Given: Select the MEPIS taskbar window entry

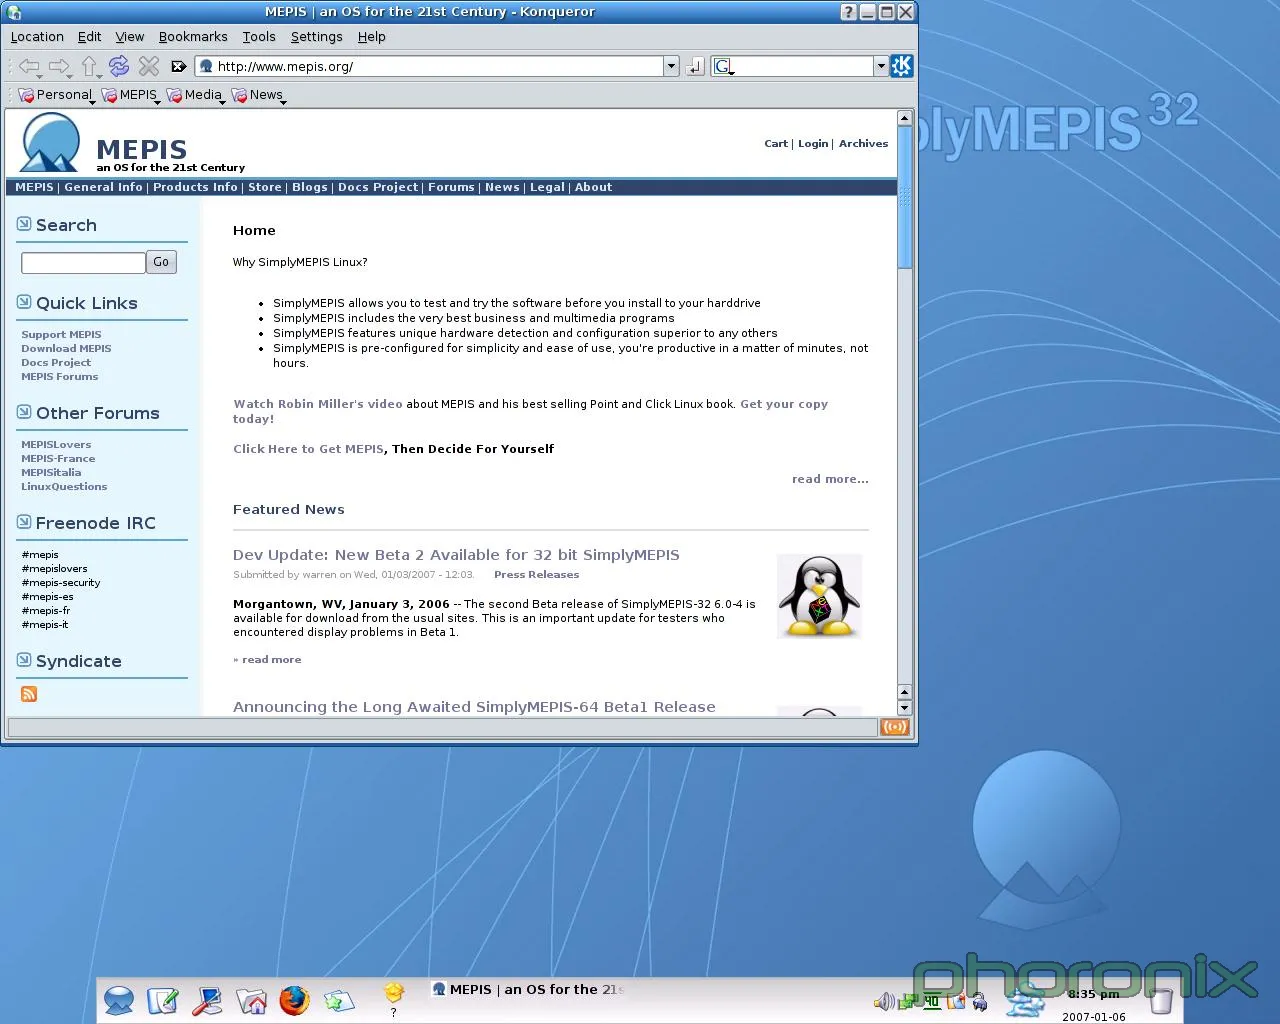Looking at the screenshot, I should tap(528, 990).
